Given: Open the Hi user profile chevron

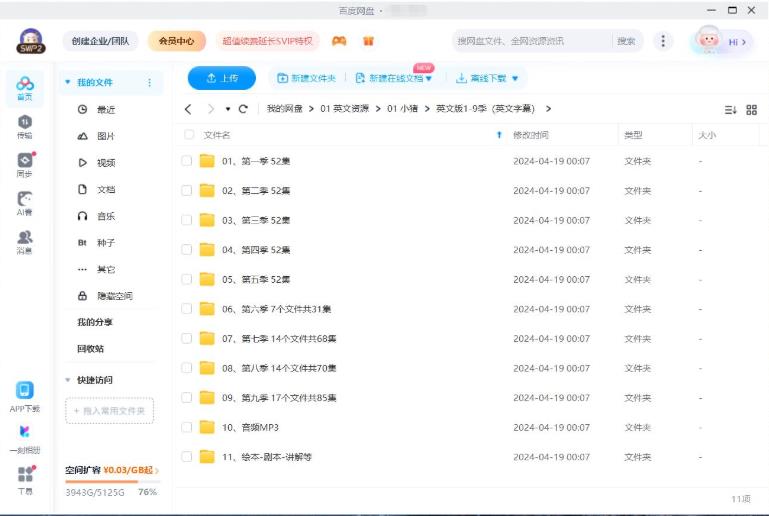Looking at the screenshot, I should [x=744, y=42].
